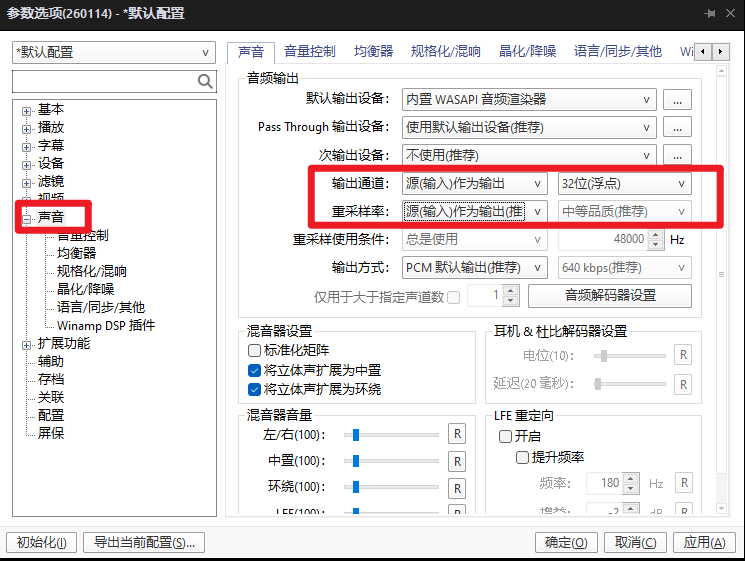Switch to the 规格化/混响 tab
The image size is (745, 561).
446,51
